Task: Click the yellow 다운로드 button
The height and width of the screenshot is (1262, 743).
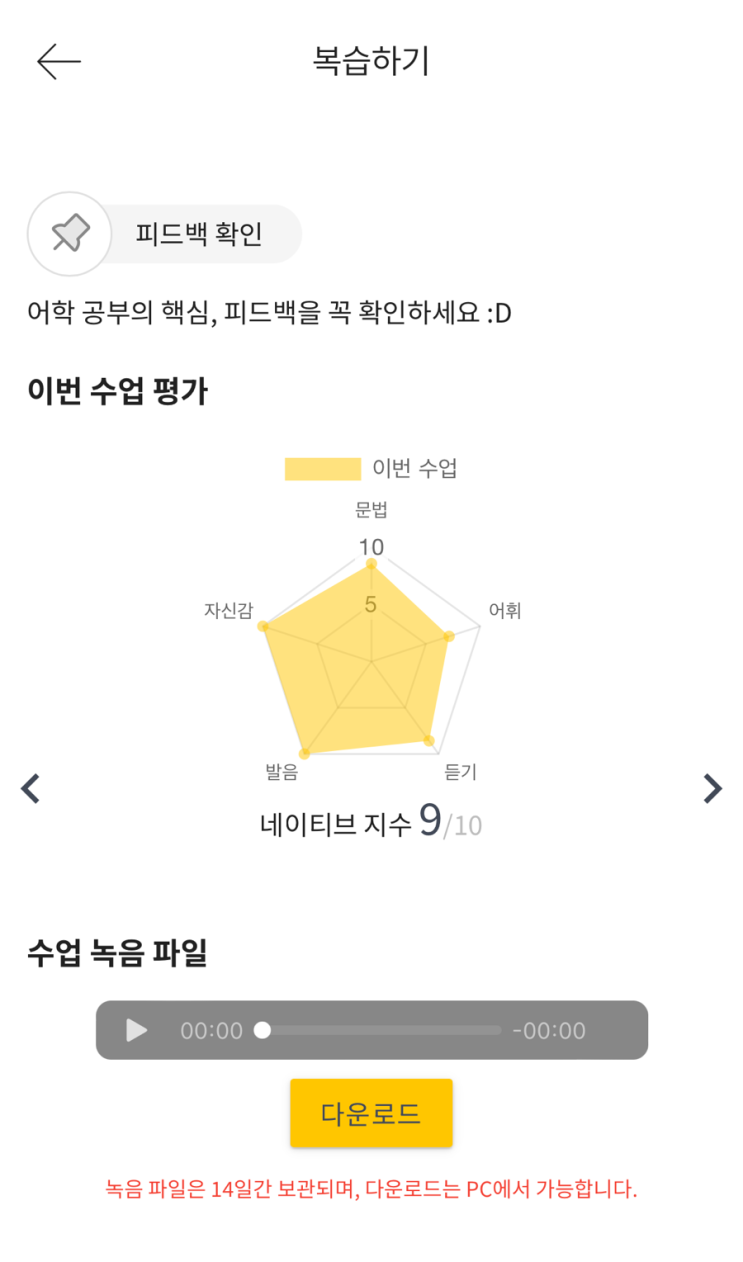Action: [371, 1113]
